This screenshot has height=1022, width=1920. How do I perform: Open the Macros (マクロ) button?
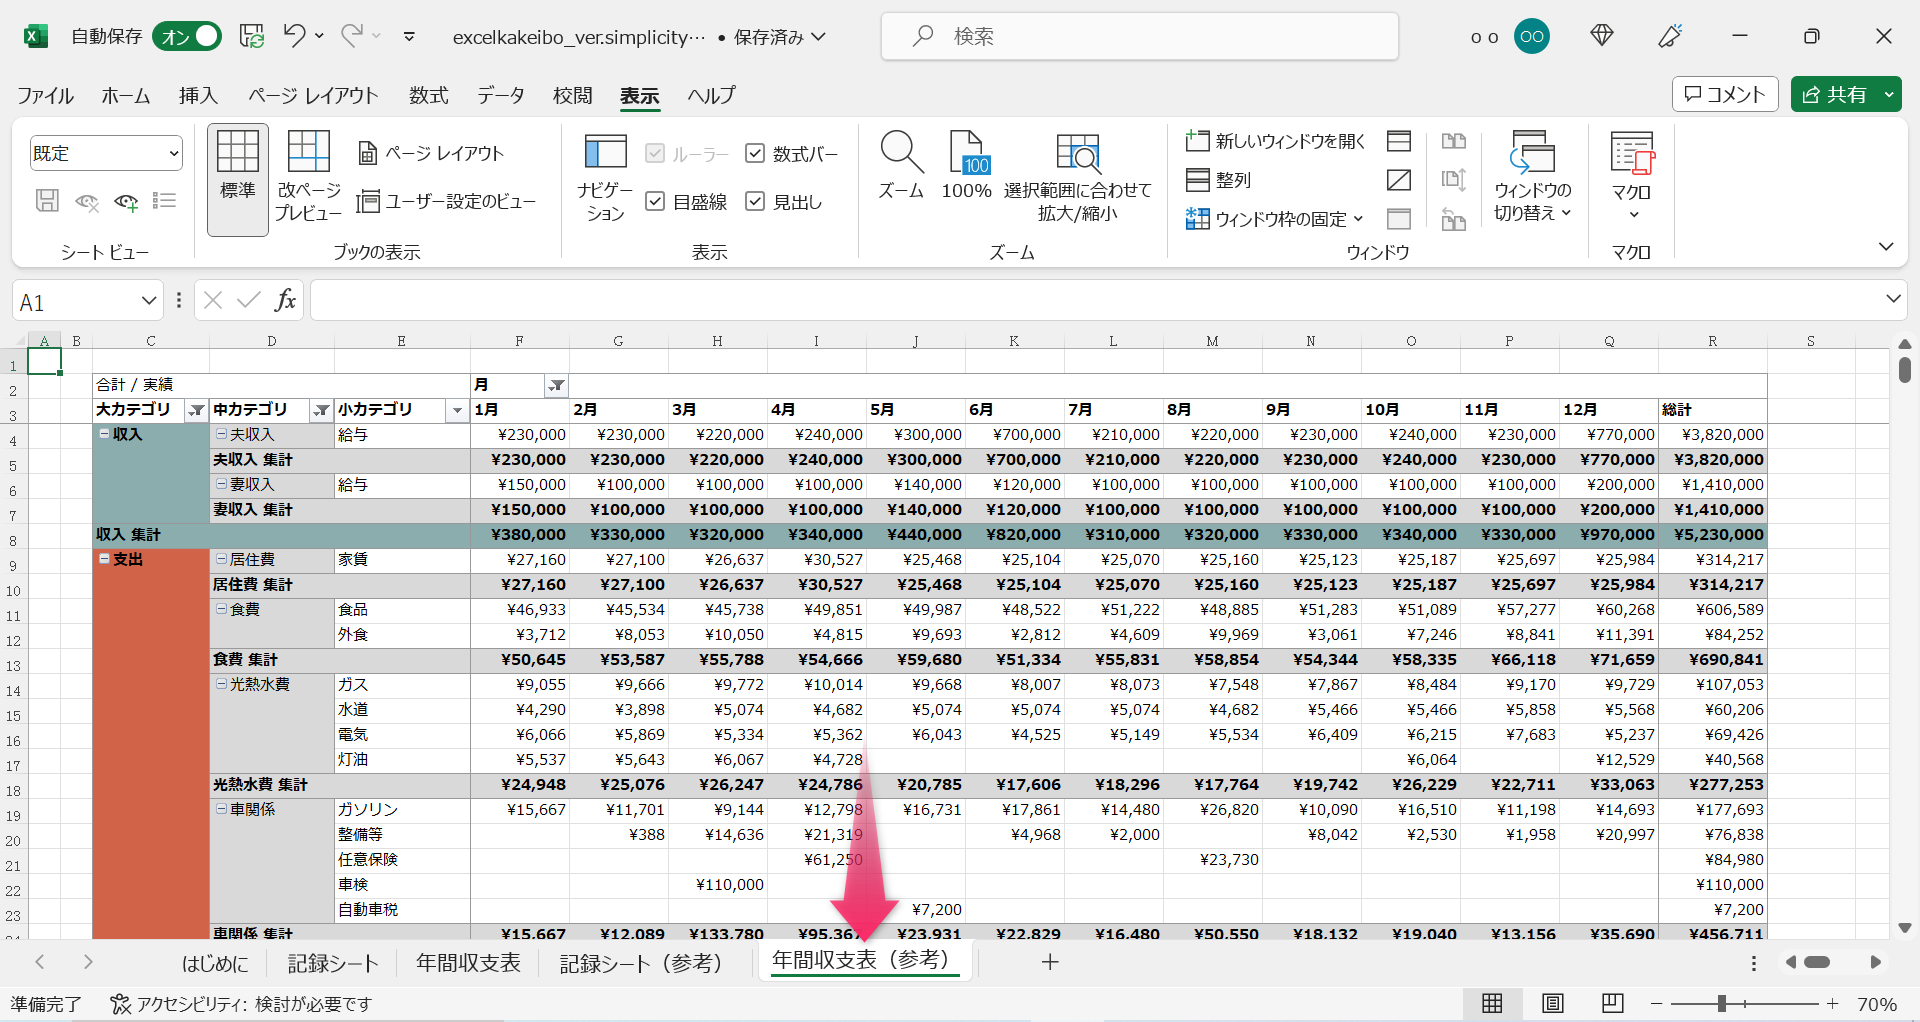(1632, 177)
